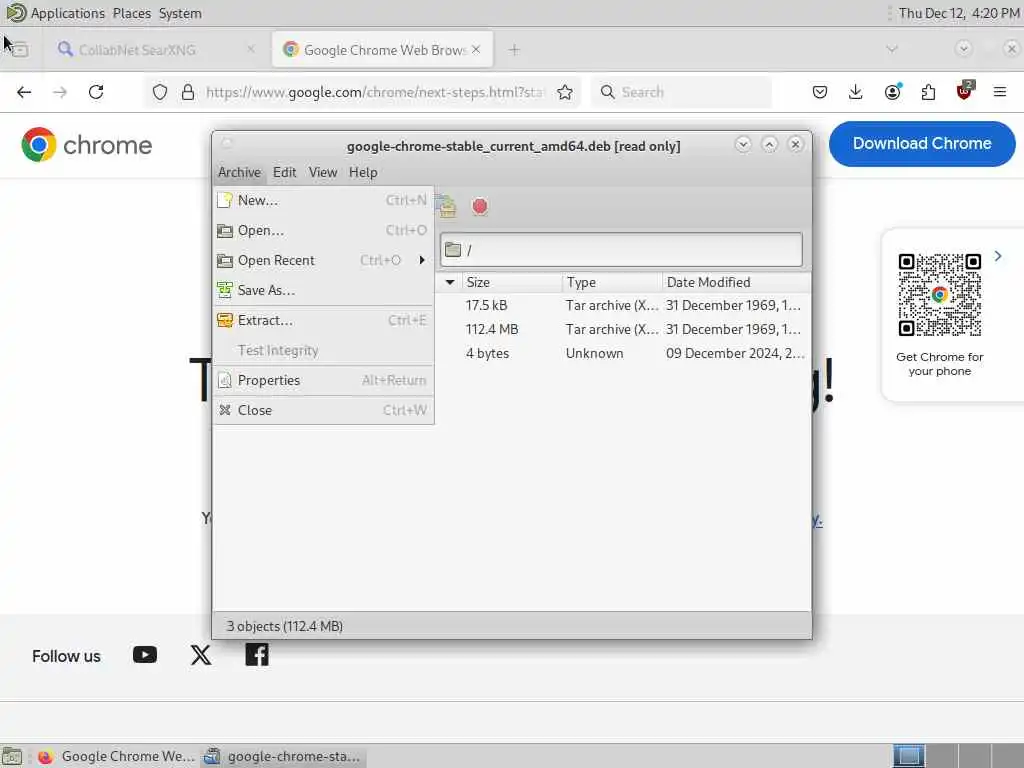
Task: Click the padlock site info icon
Action: click(x=188, y=92)
